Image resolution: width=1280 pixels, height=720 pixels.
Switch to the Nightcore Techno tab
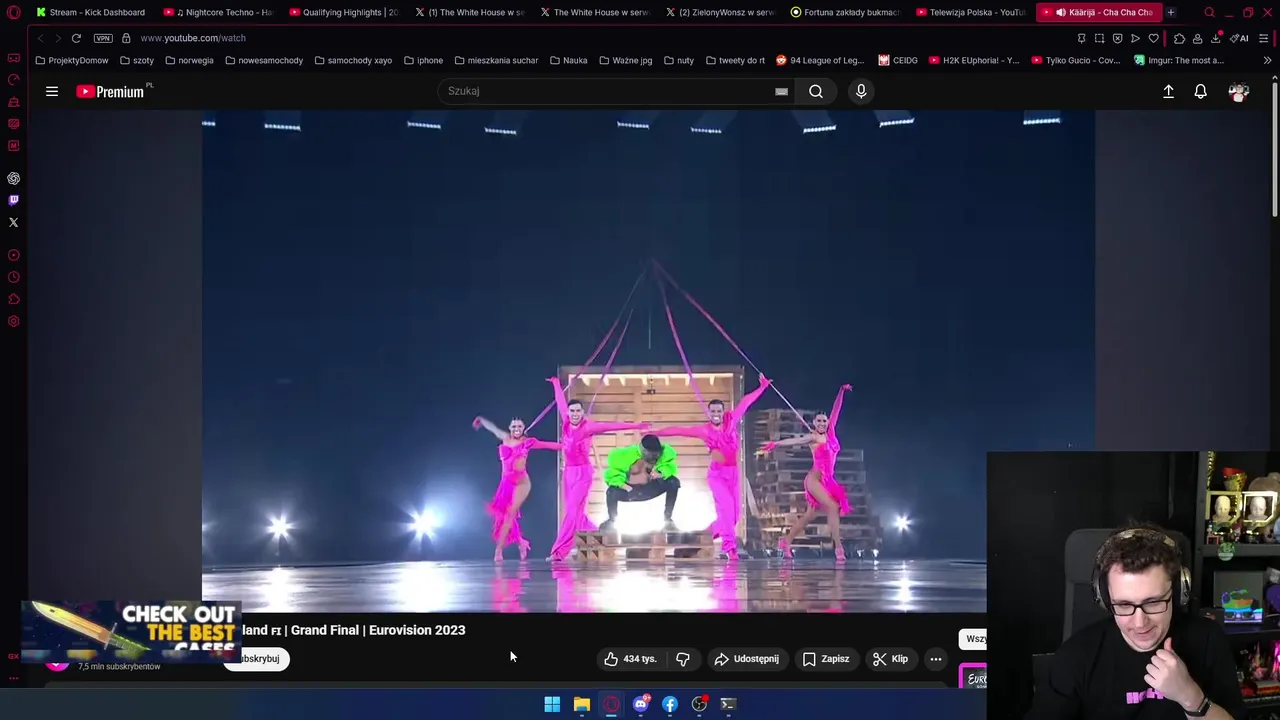tap(218, 12)
